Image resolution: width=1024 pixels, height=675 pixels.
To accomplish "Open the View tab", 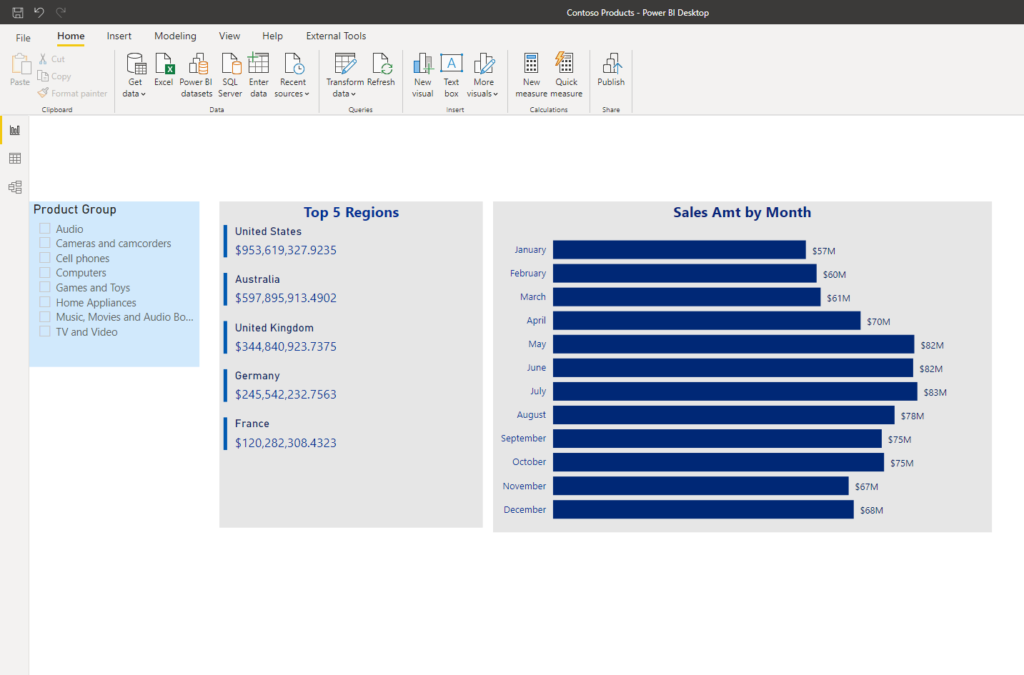I will [x=229, y=36].
